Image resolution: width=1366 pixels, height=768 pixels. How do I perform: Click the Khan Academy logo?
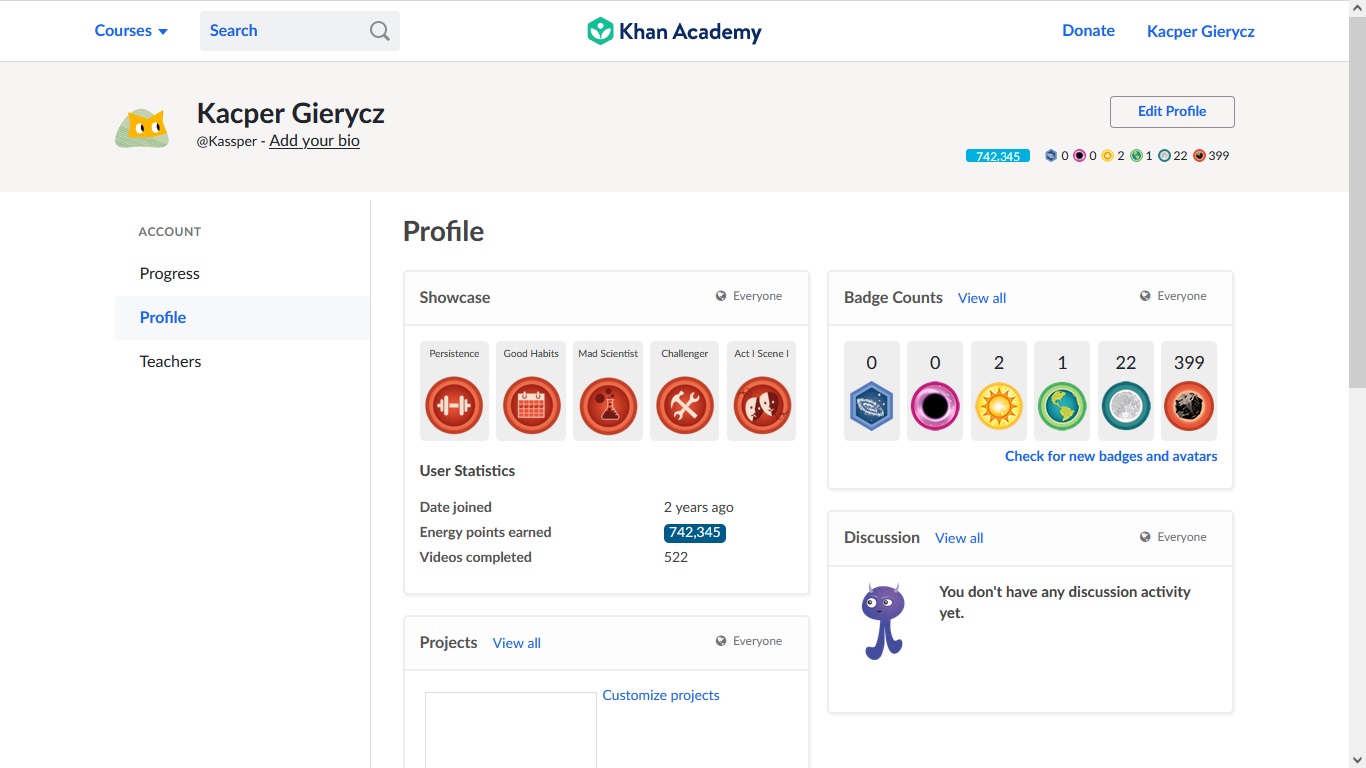[x=674, y=31]
